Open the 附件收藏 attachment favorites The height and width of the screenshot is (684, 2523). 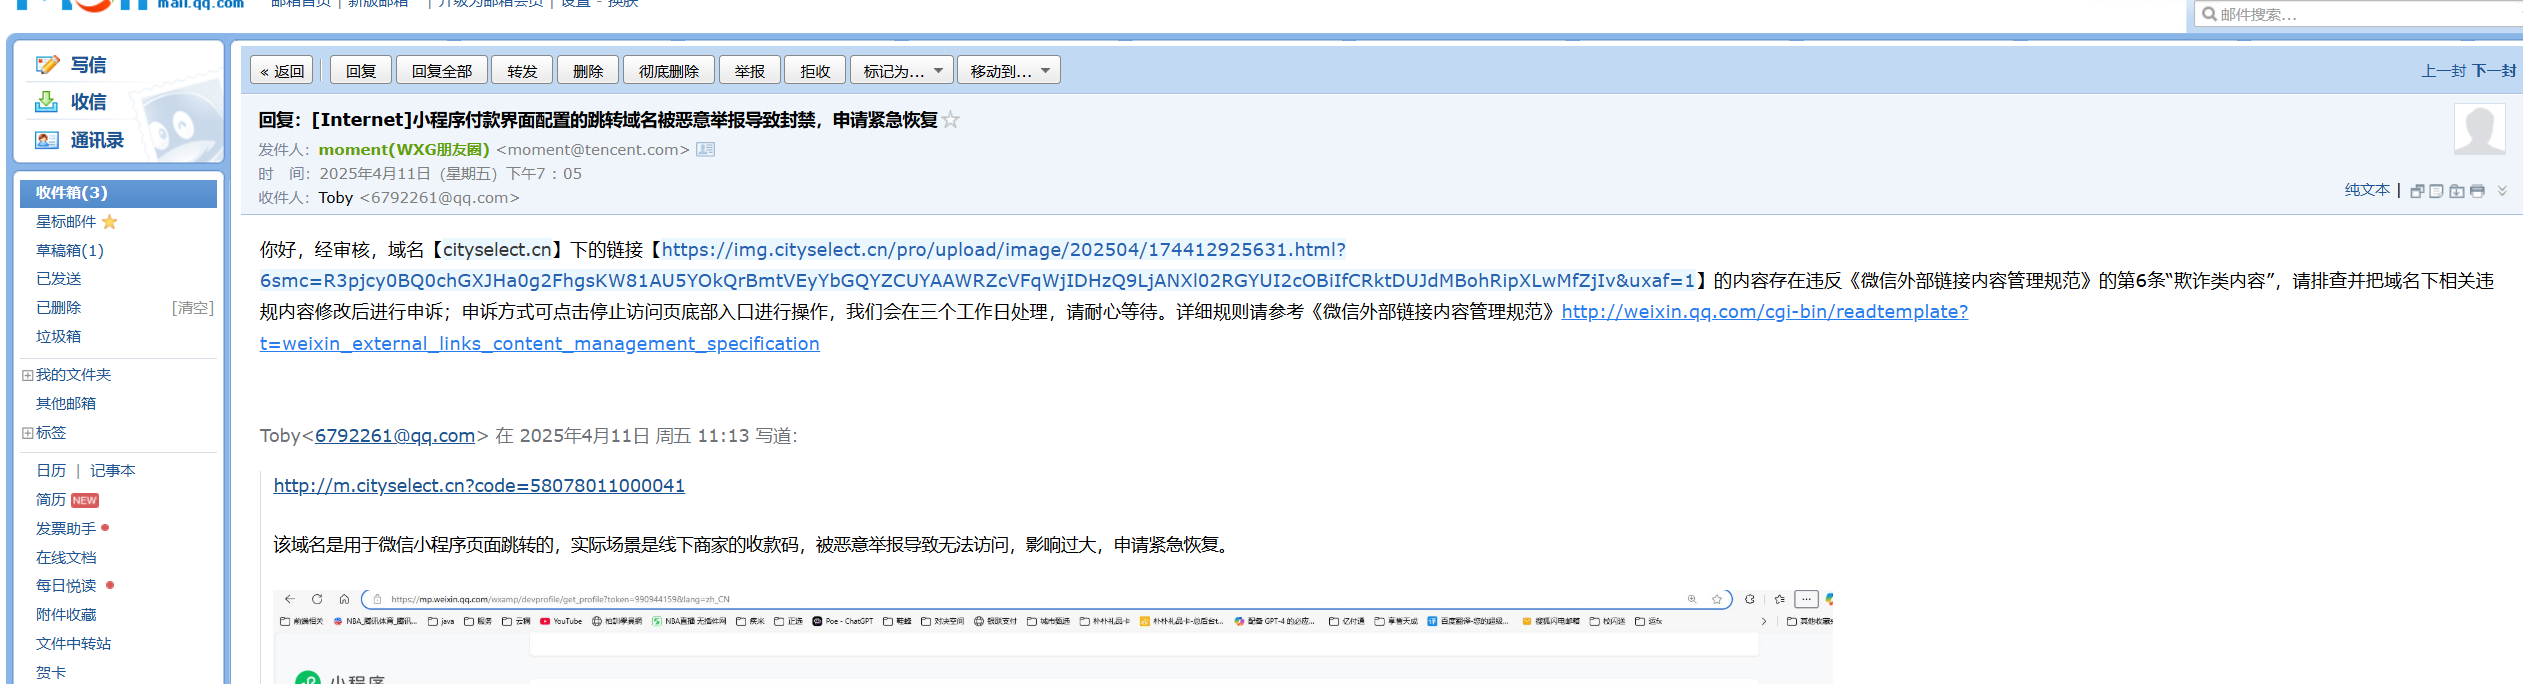point(66,615)
